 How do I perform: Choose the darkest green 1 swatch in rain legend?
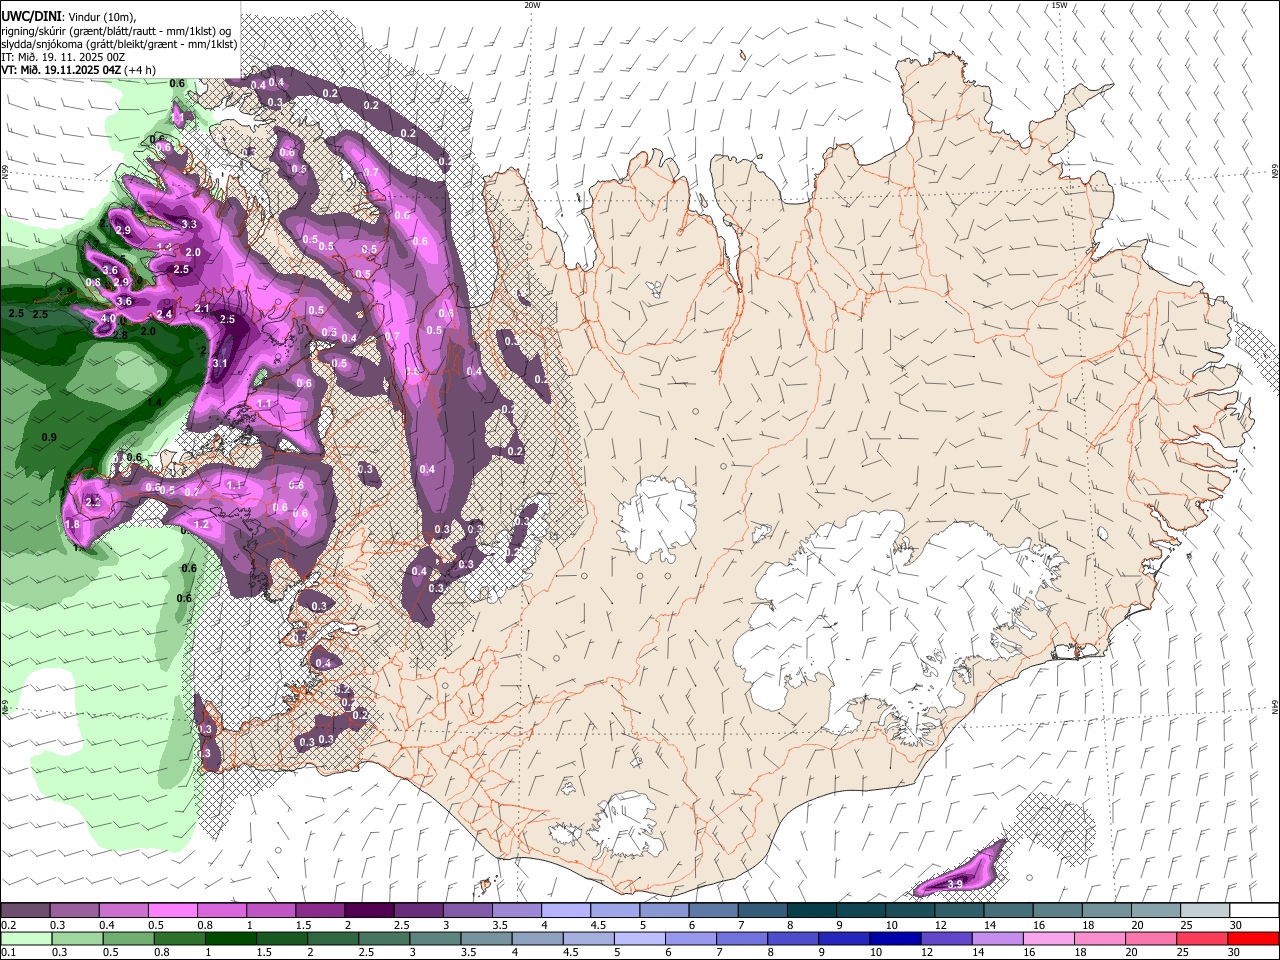pos(230,938)
